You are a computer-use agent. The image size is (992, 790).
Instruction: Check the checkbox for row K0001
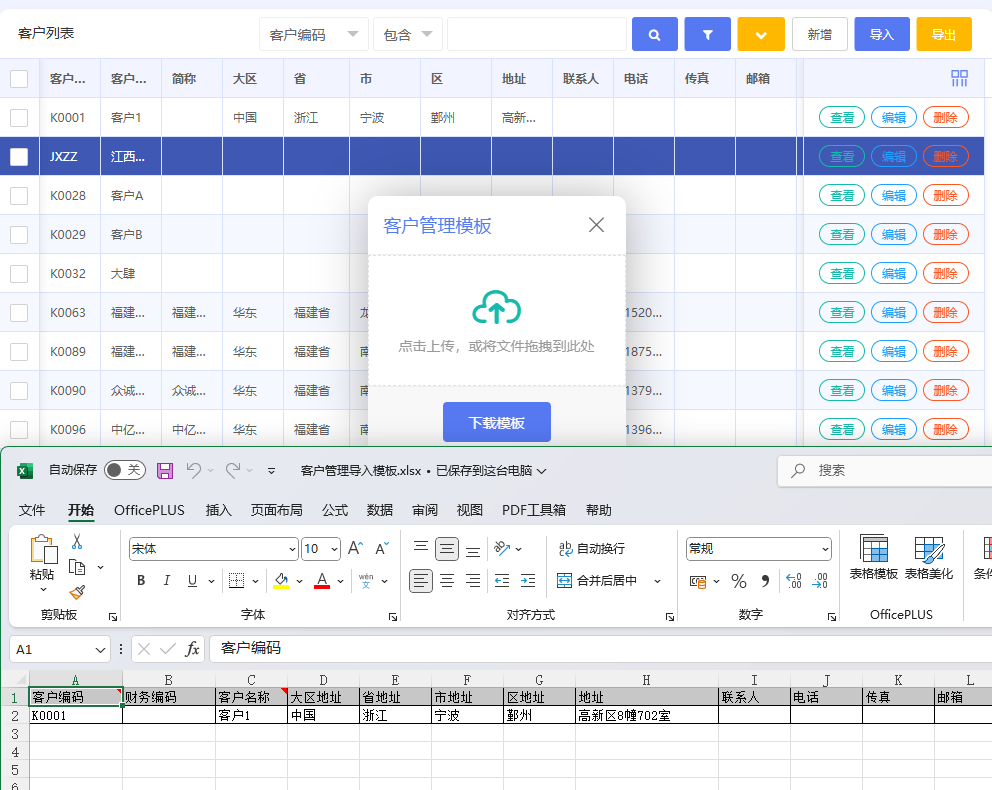click(x=19, y=118)
